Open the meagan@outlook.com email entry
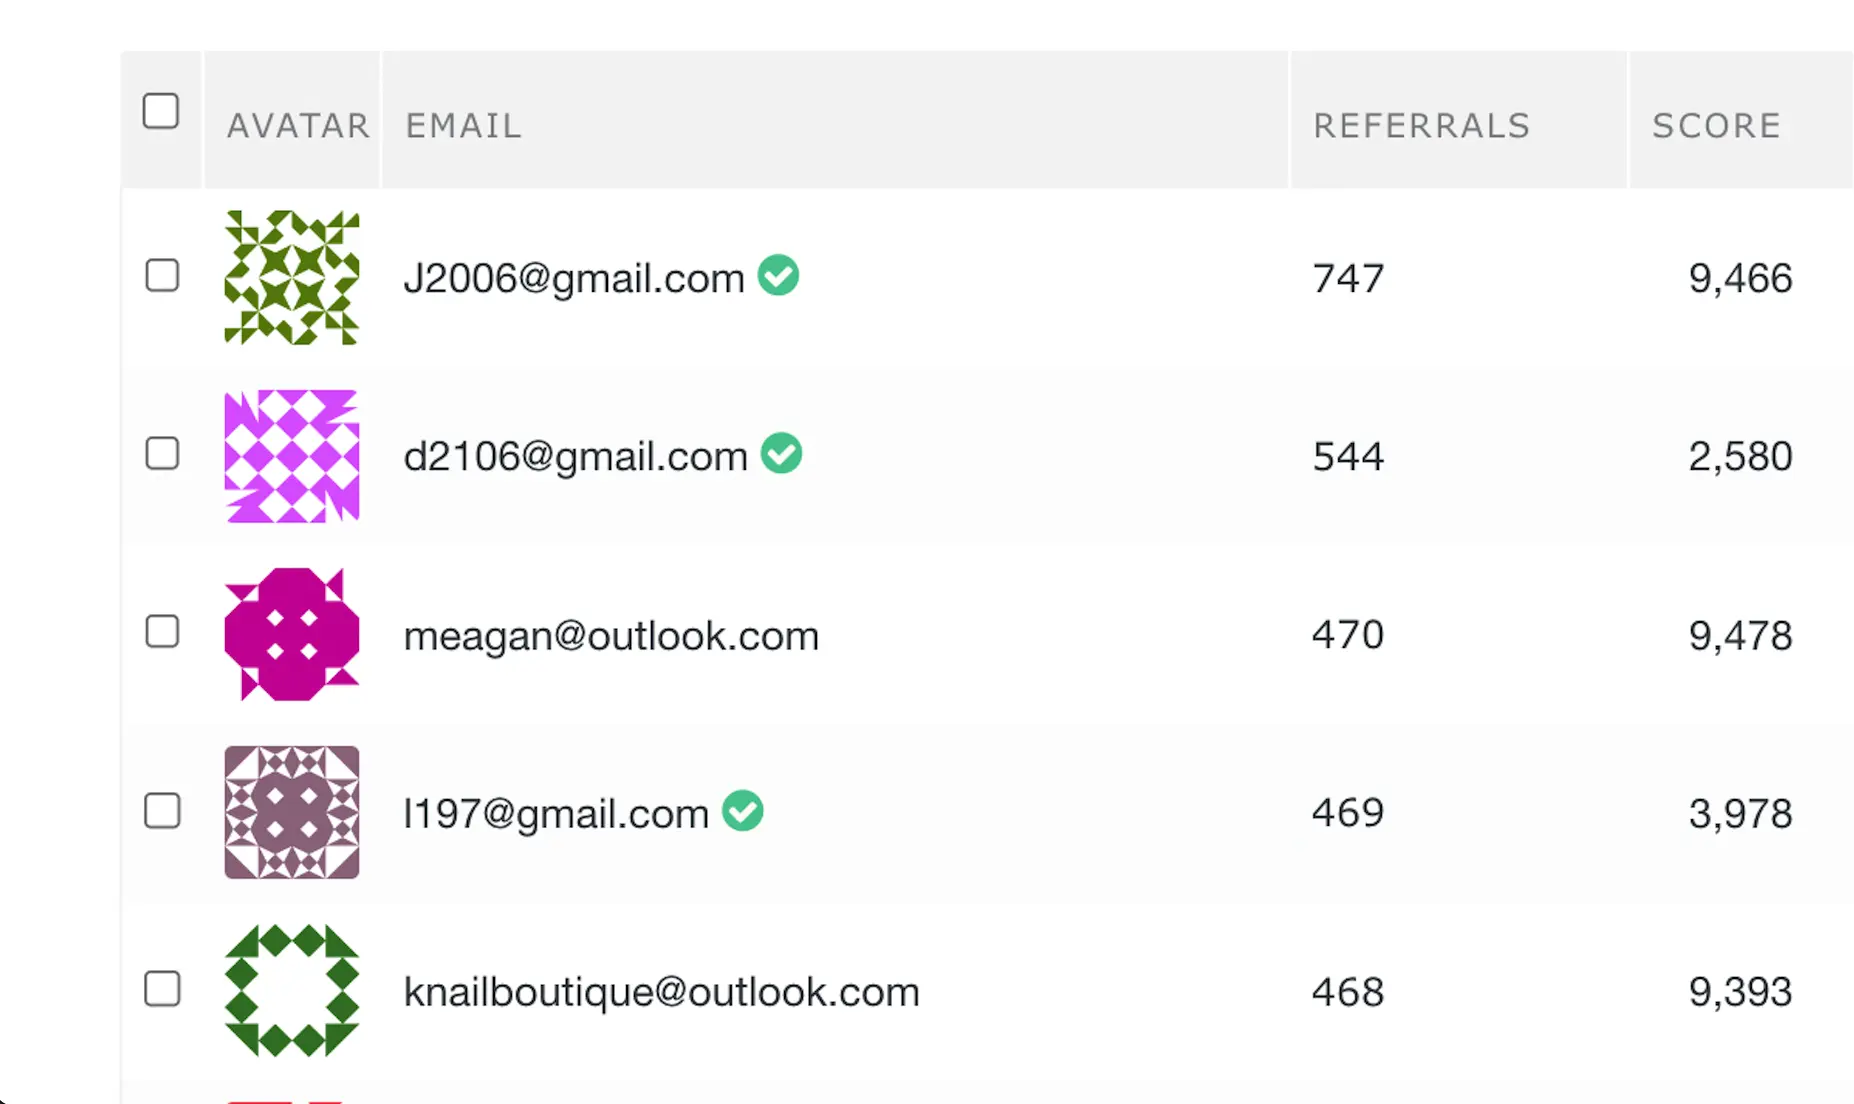The width and height of the screenshot is (1854, 1104). [x=611, y=636]
